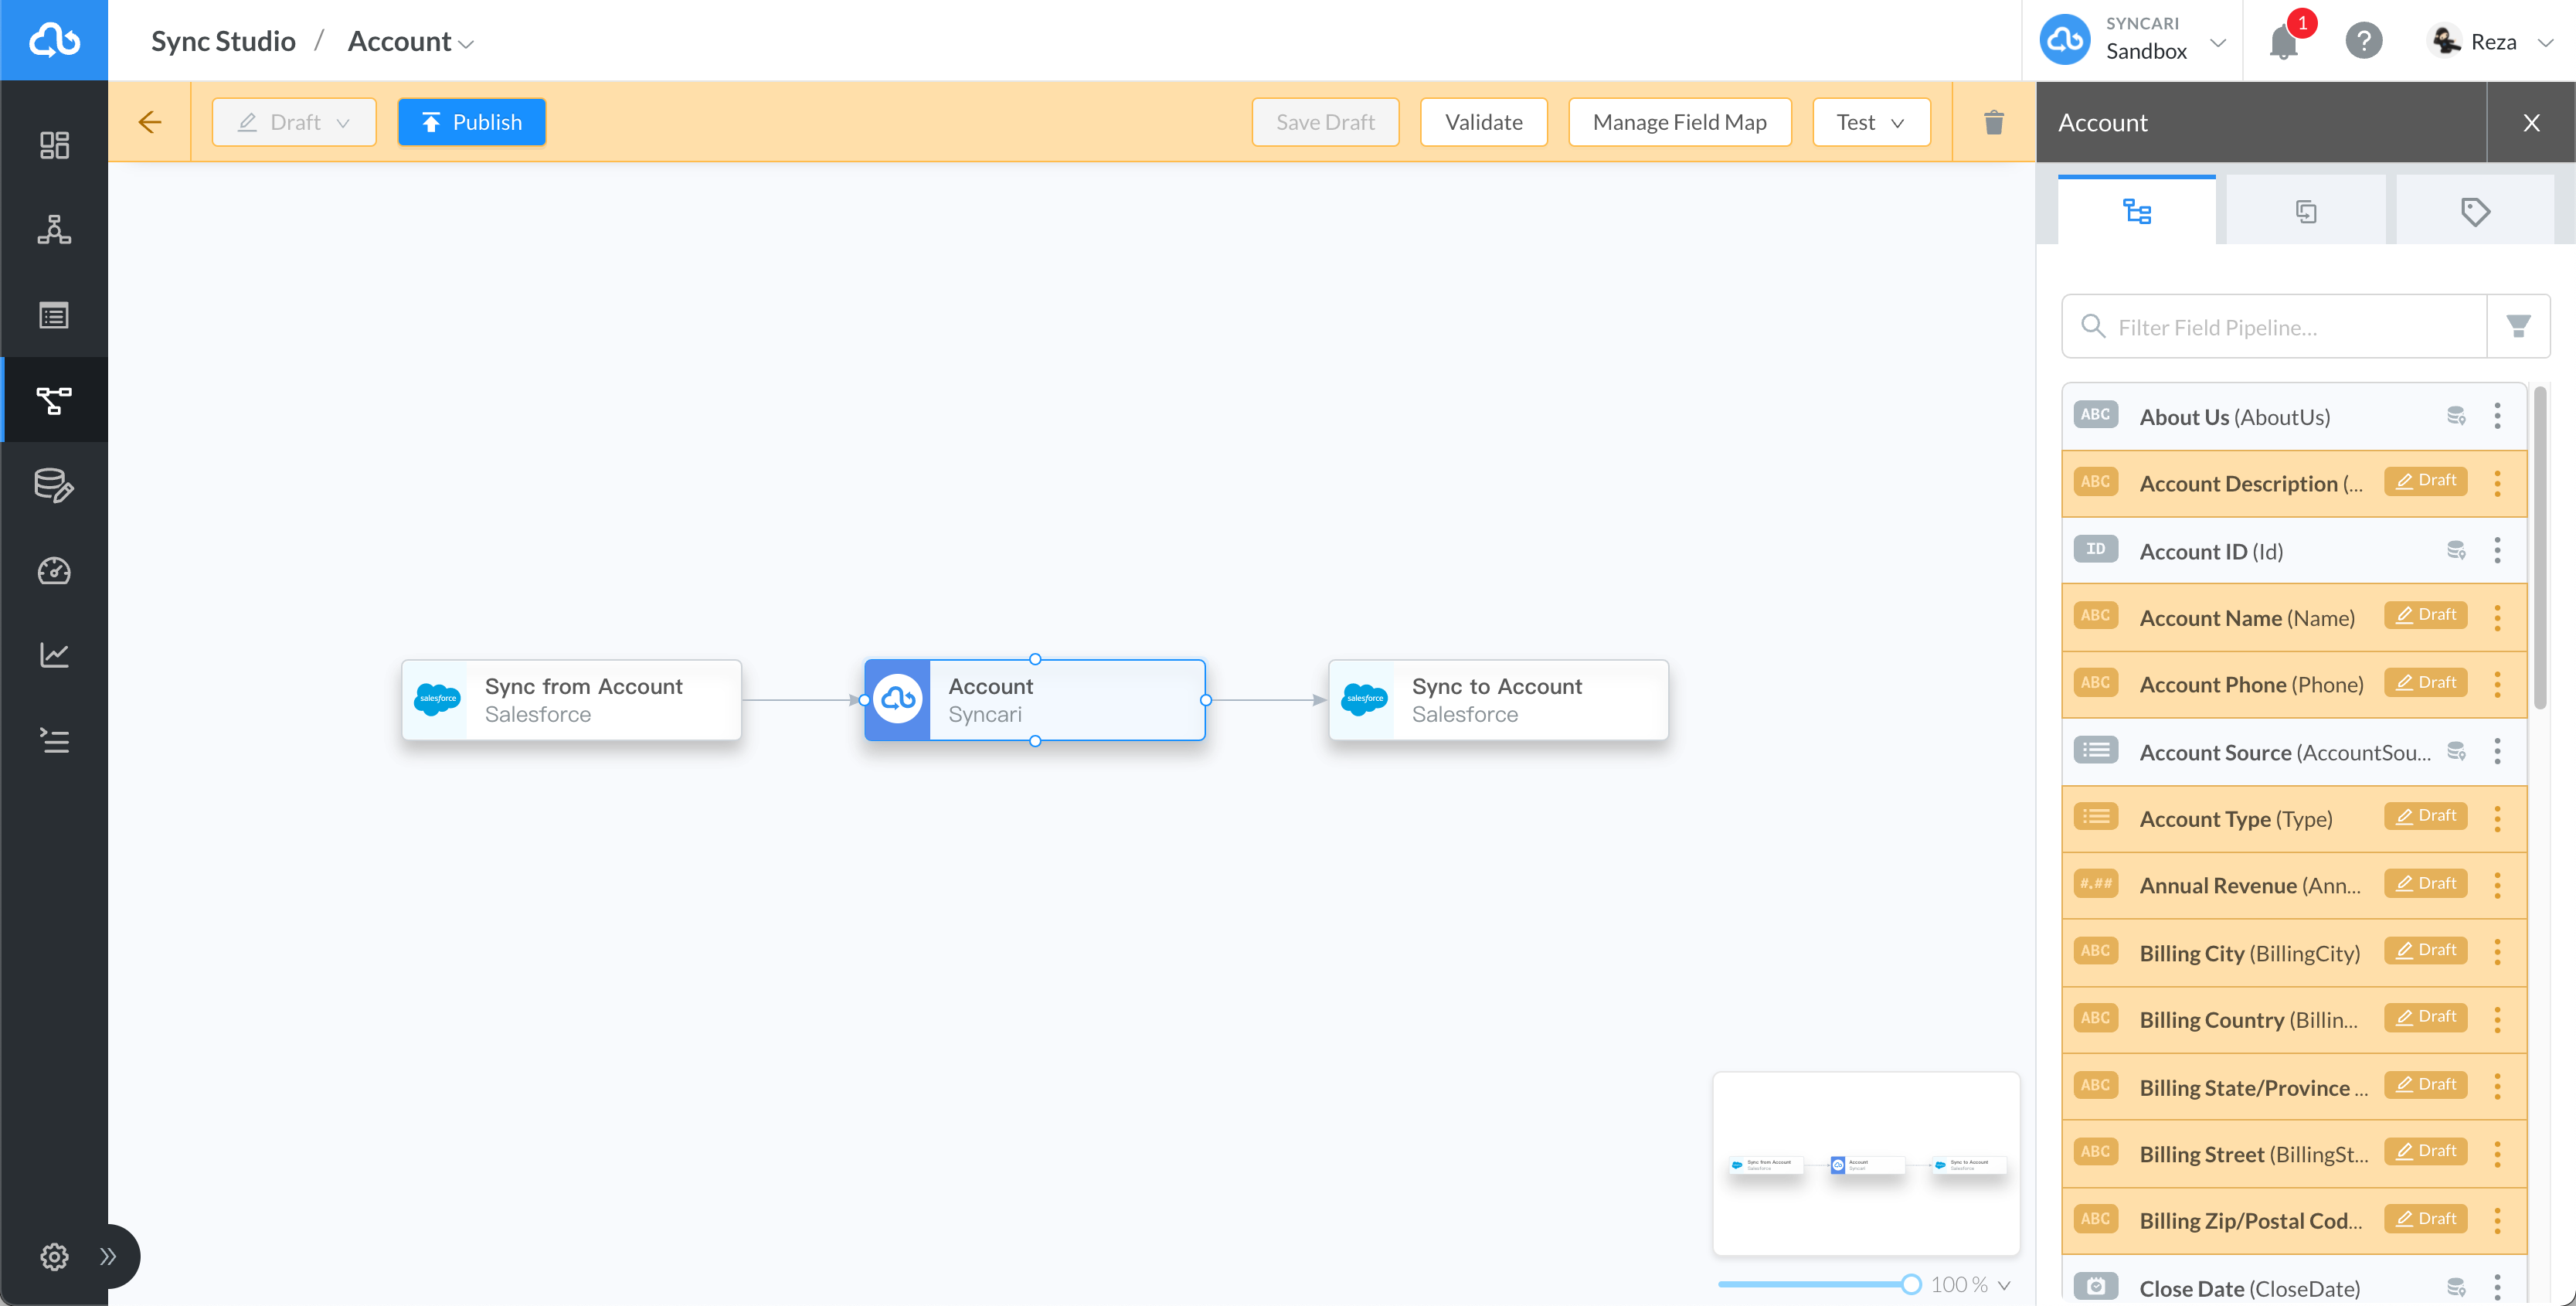Click the Filter Field Pipeline search field
The height and width of the screenshot is (1306, 2576).
(2274, 326)
